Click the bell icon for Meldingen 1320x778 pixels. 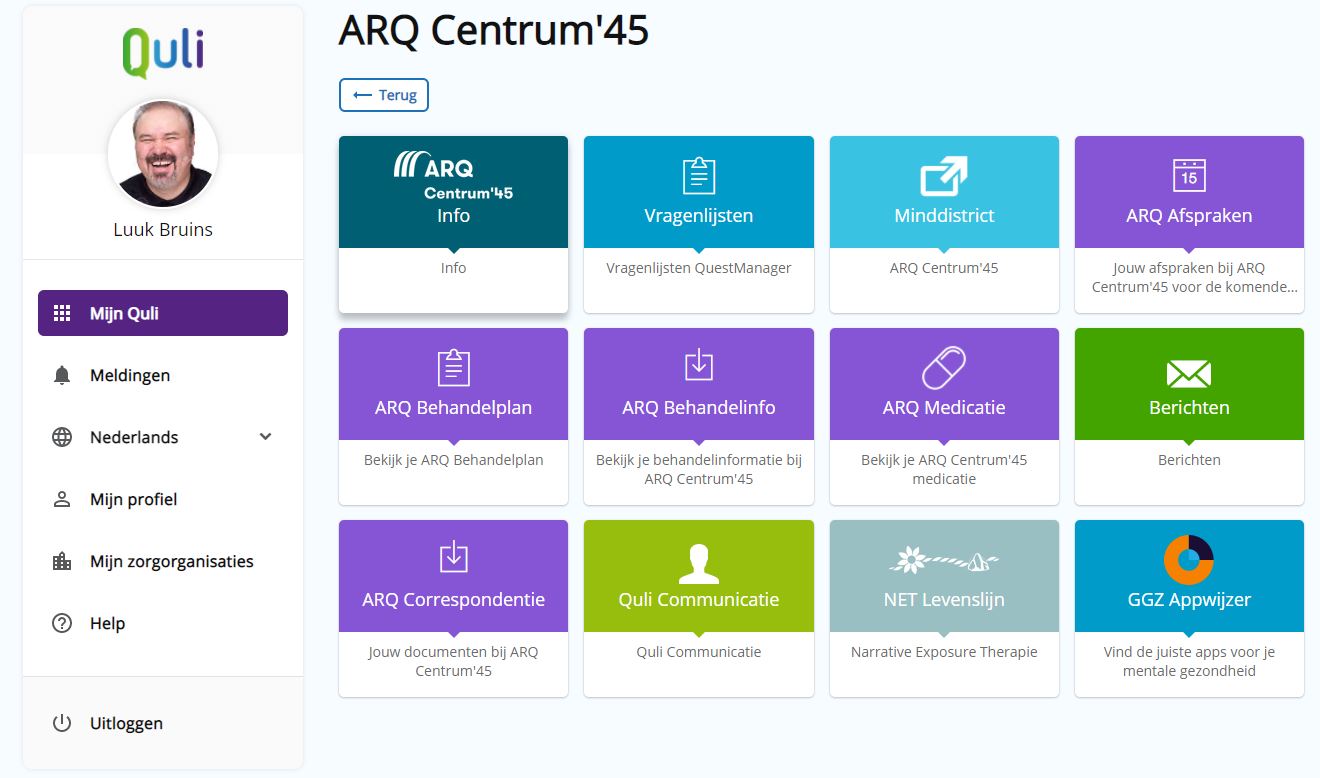point(62,375)
